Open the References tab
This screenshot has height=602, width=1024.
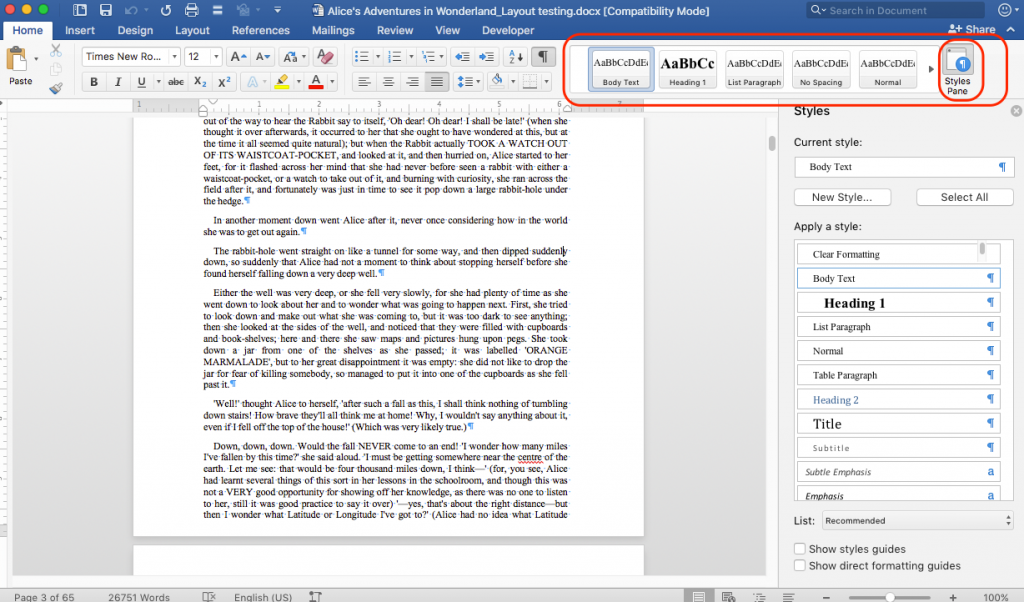[261, 30]
